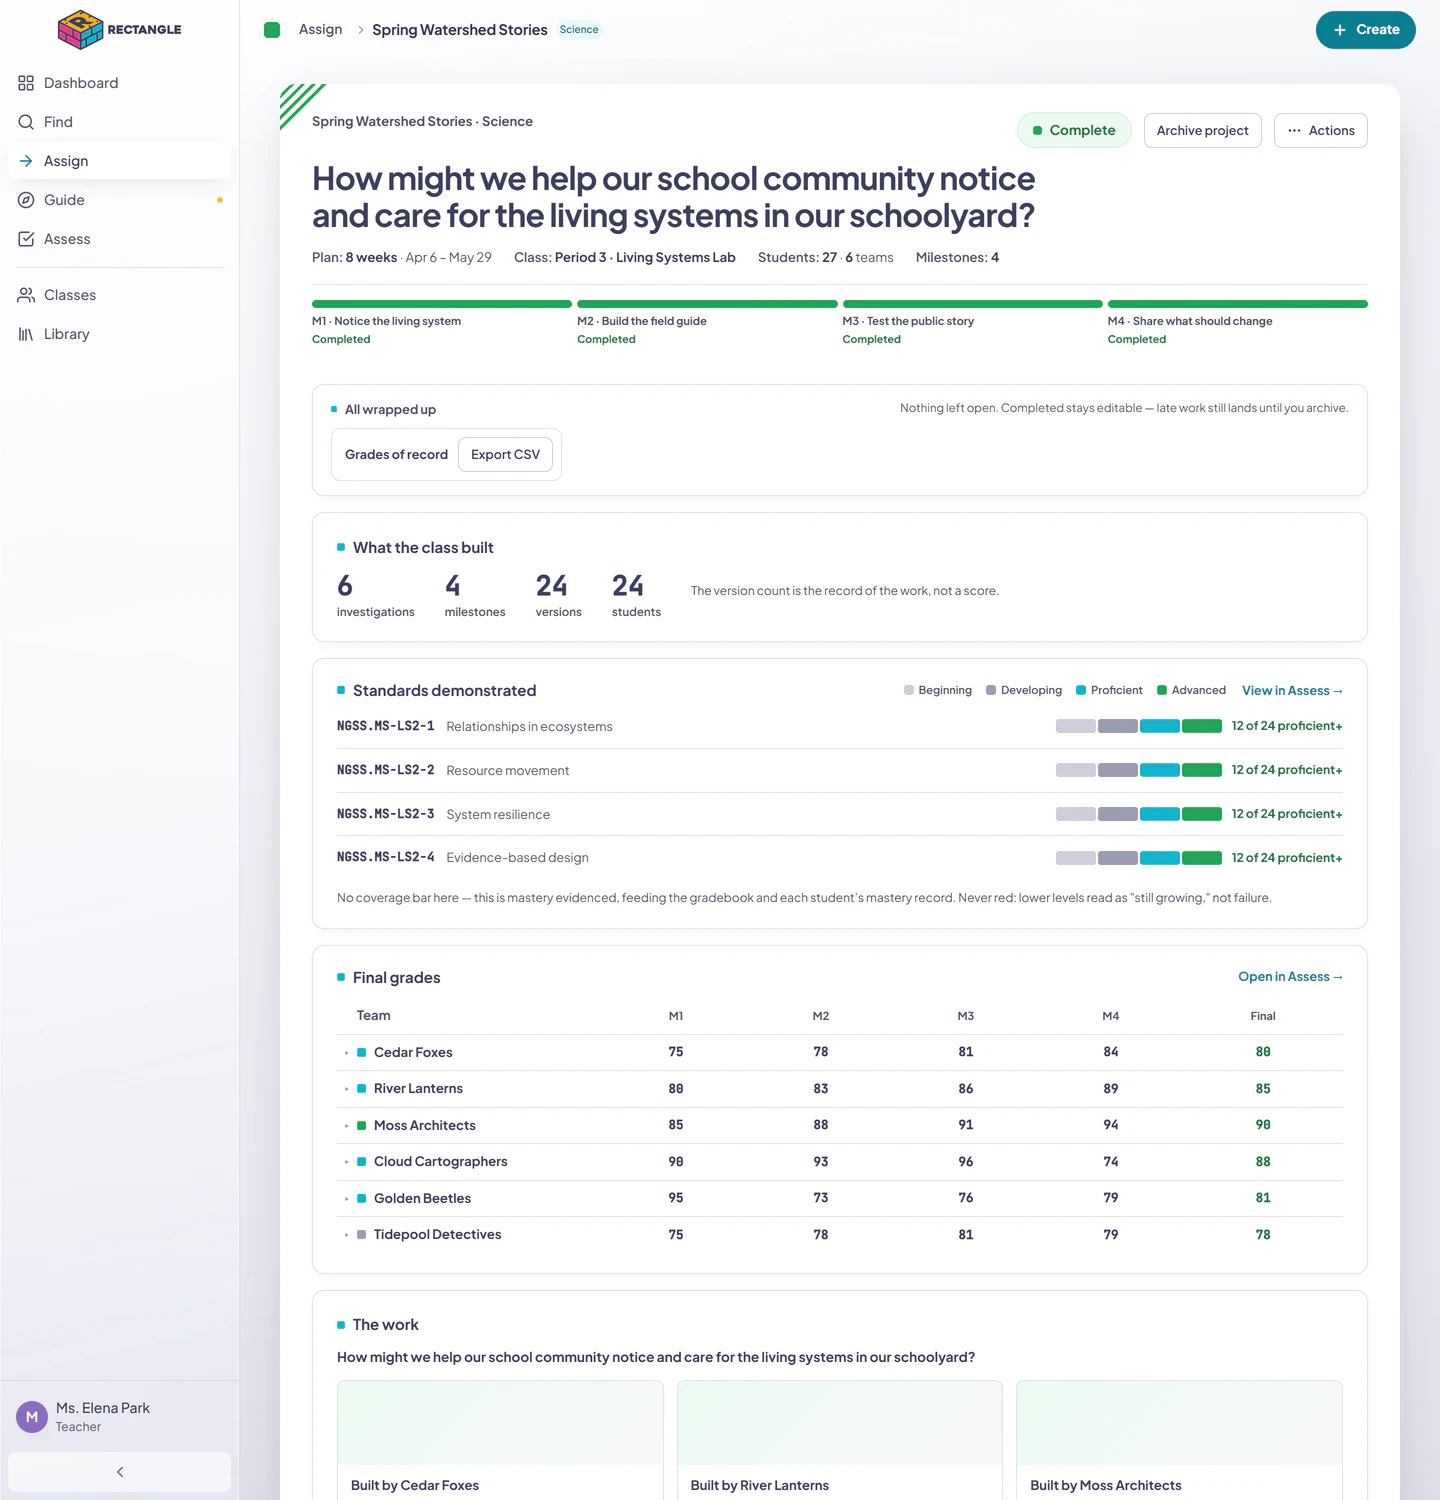Expand the Cedar Foxes row

tap(347, 1053)
